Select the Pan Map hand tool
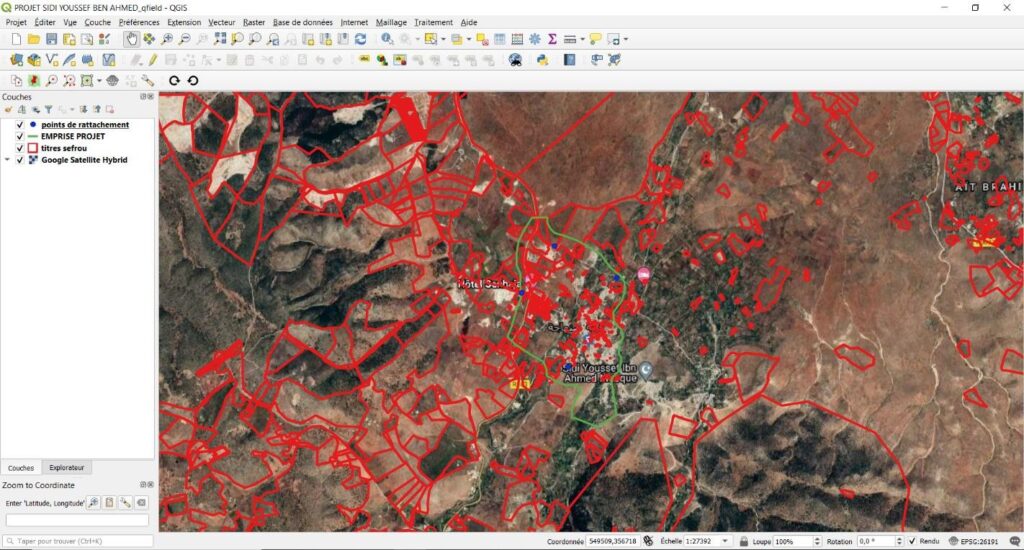 pyautogui.click(x=132, y=39)
